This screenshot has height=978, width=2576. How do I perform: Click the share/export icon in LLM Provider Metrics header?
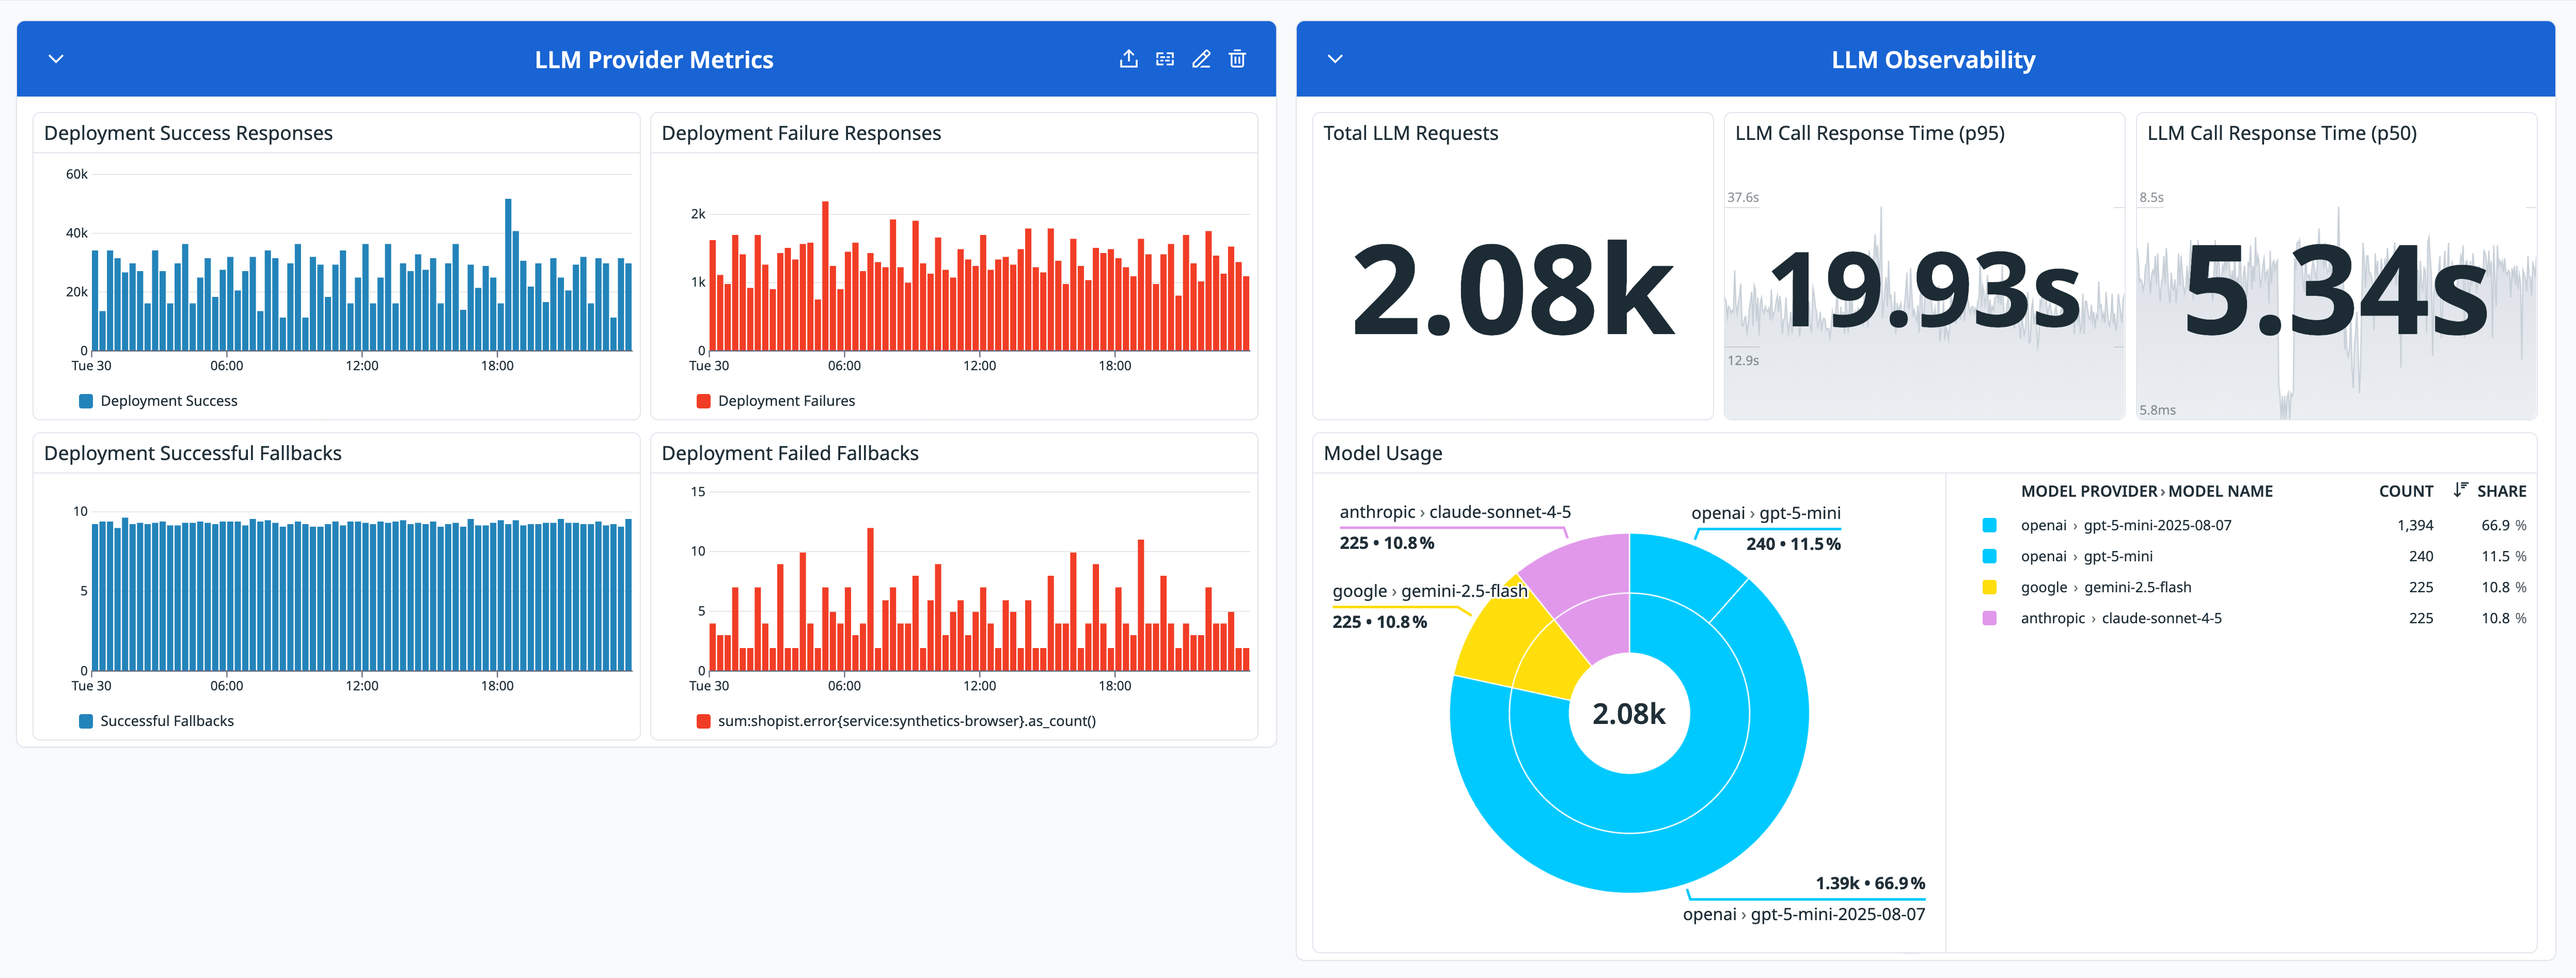point(1128,59)
